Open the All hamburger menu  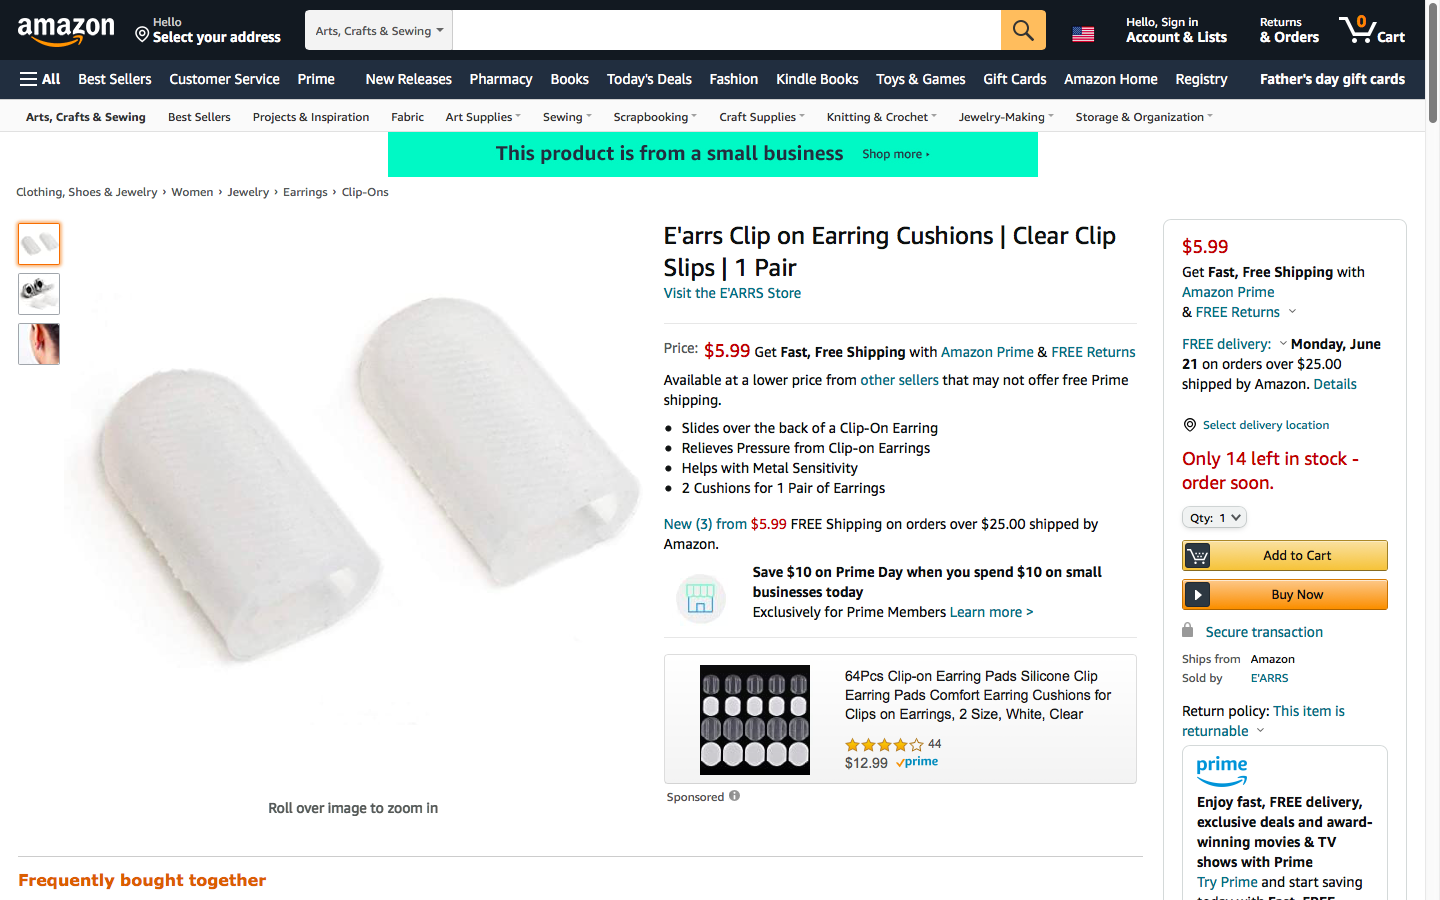tap(40, 79)
